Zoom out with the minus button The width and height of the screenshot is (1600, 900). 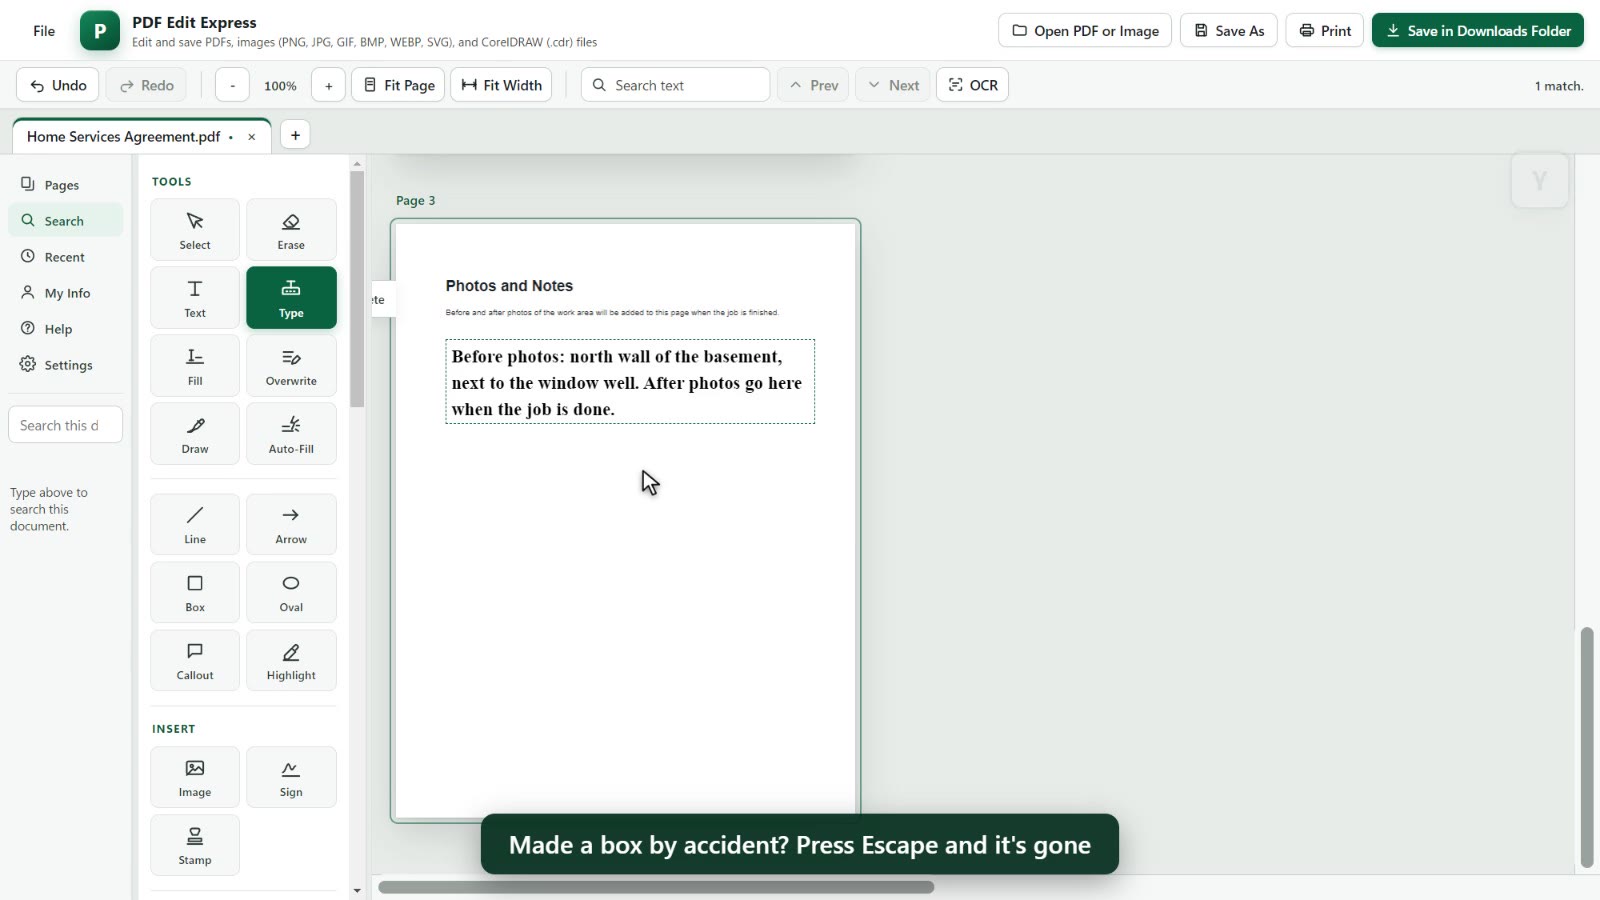(233, 85)
